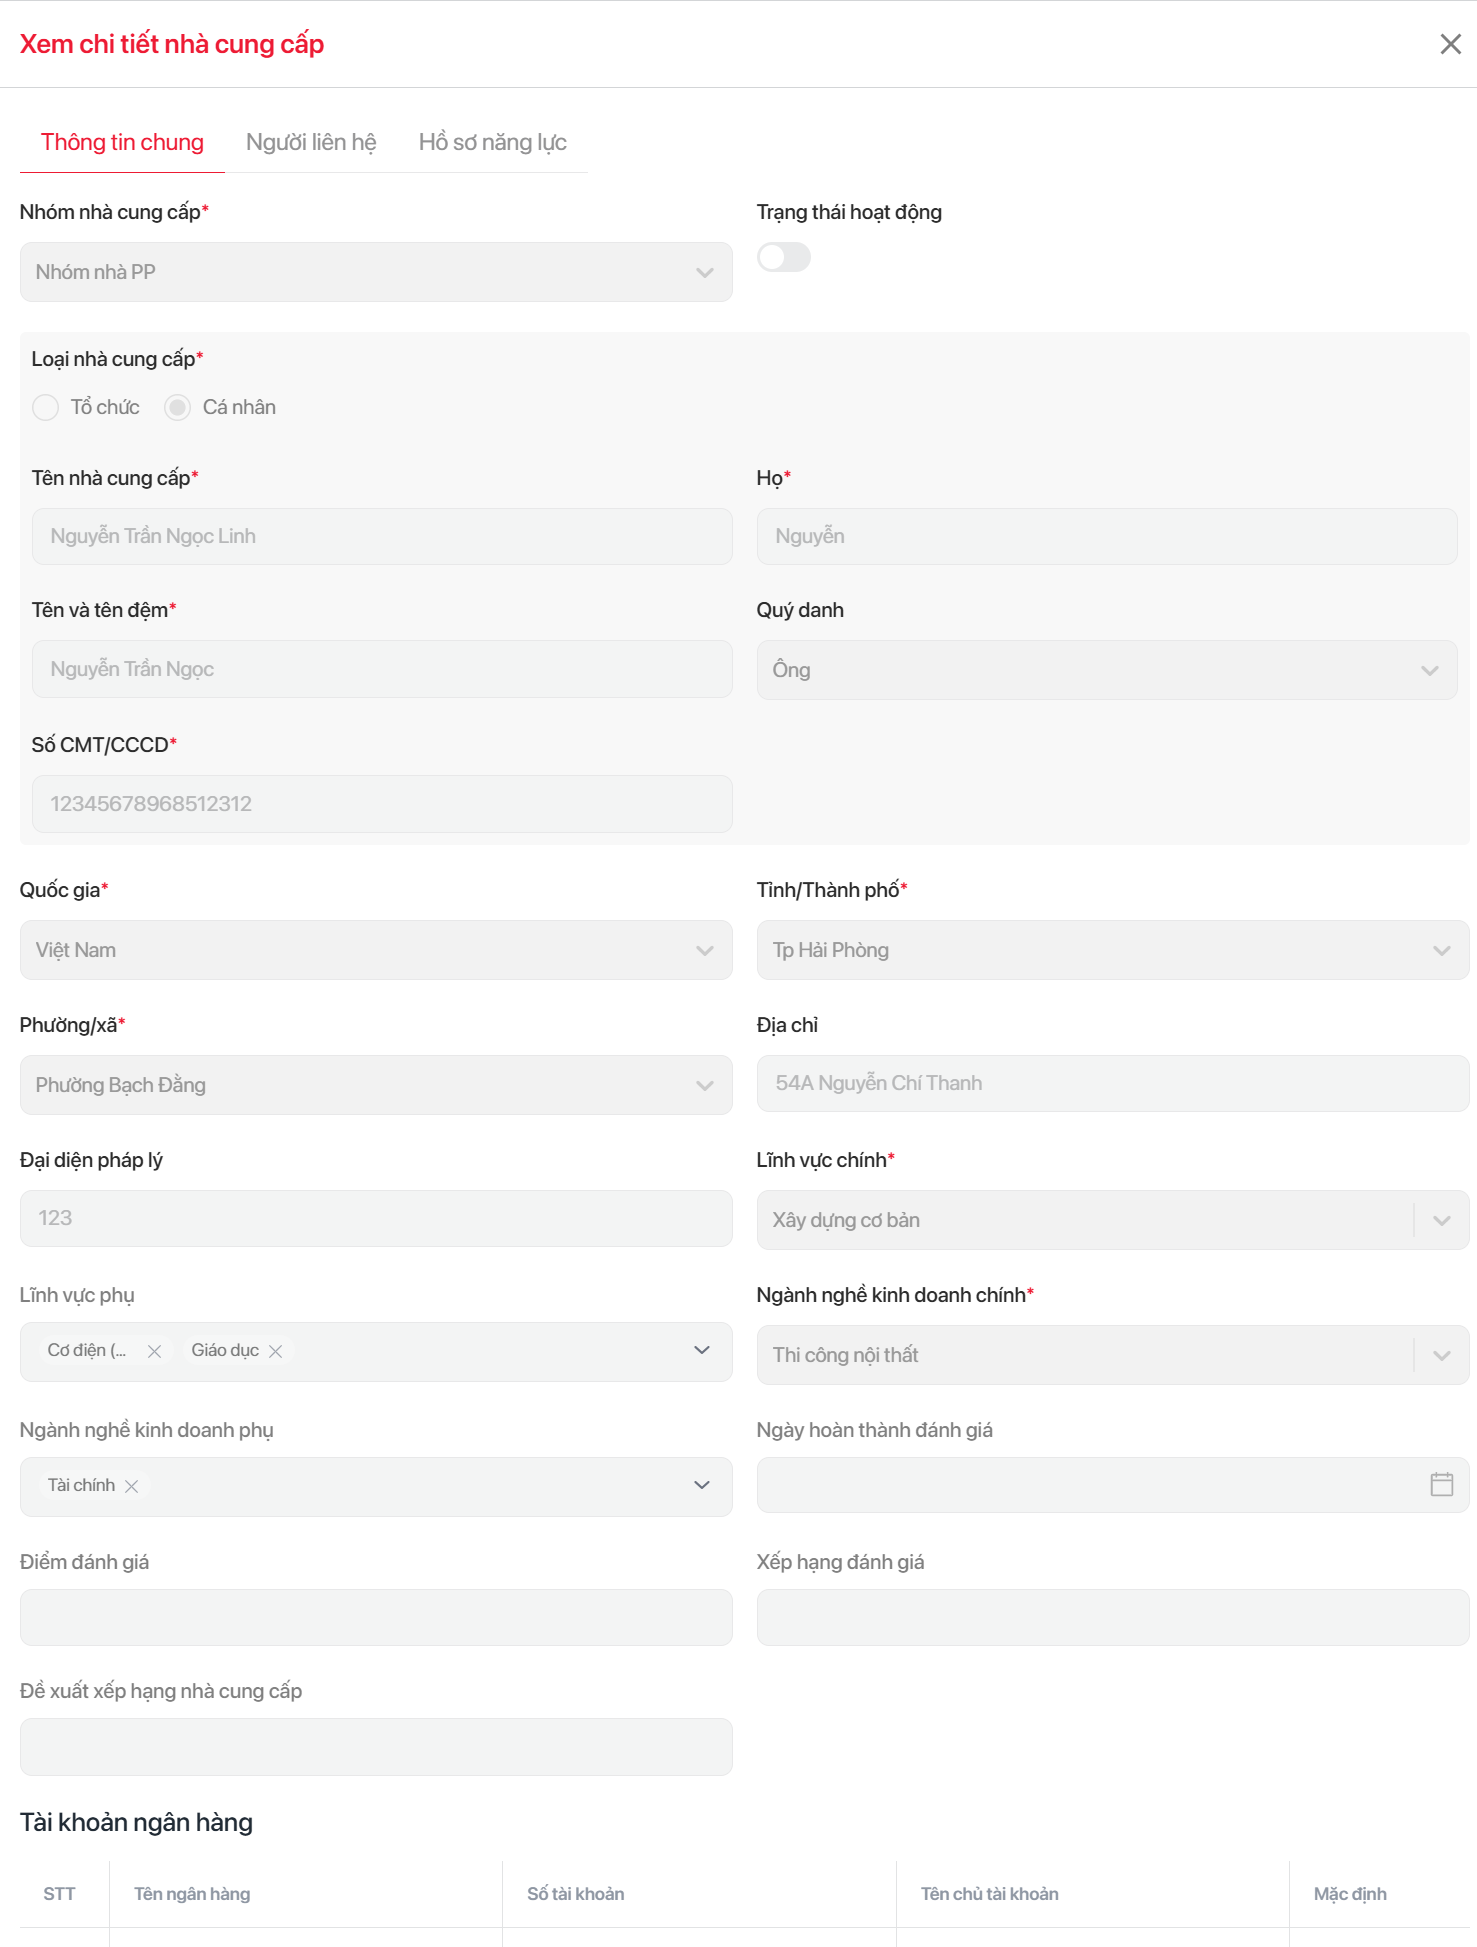Viewport: 1477px width, 1947px height.
Task: Open the 'Phường/xã' dropdown
Action: [x=376, y=1085]
